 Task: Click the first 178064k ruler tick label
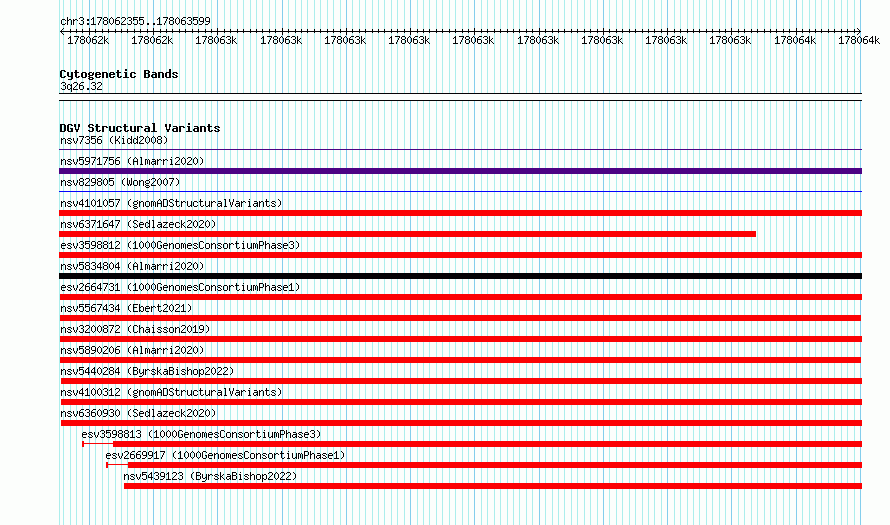pos(795,40)
